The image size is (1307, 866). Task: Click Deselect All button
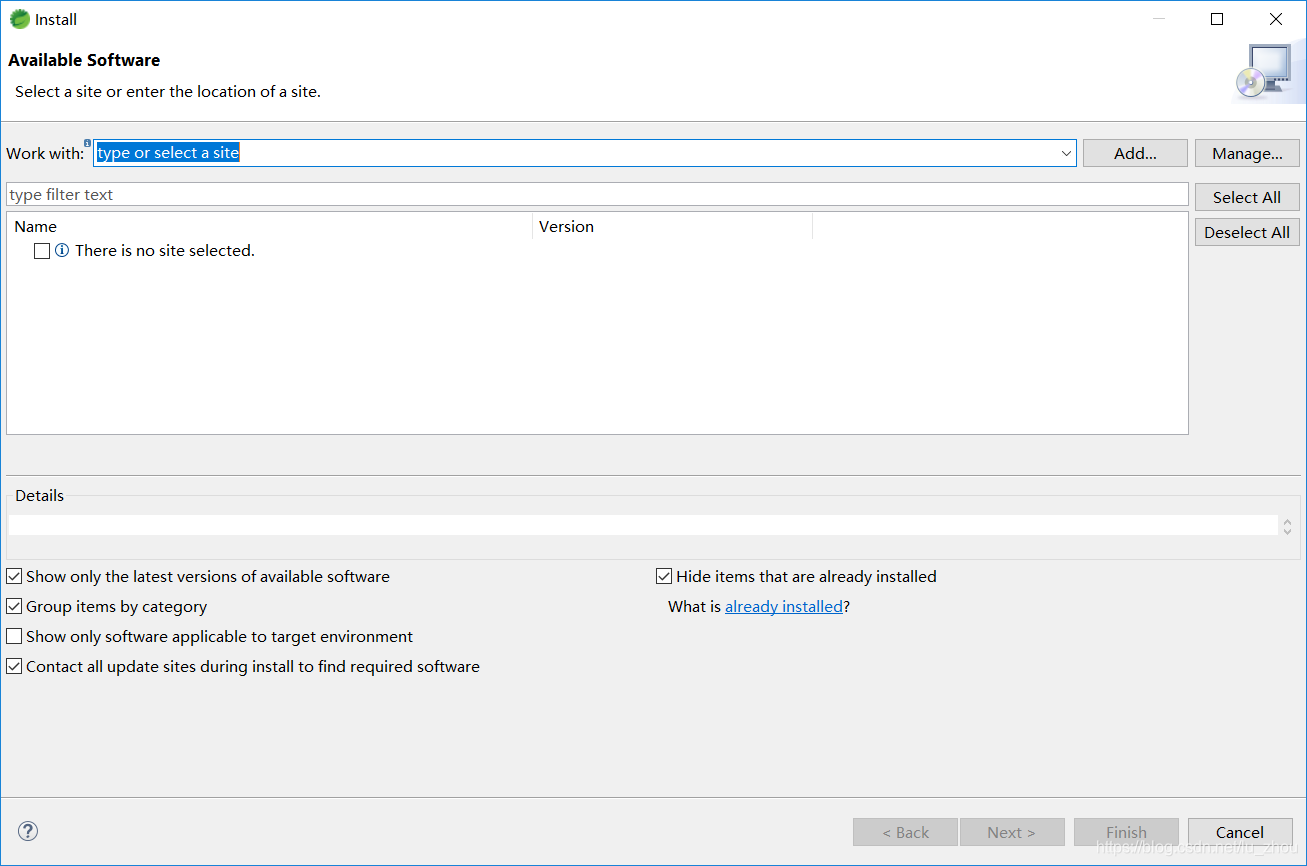point(1247,232)
